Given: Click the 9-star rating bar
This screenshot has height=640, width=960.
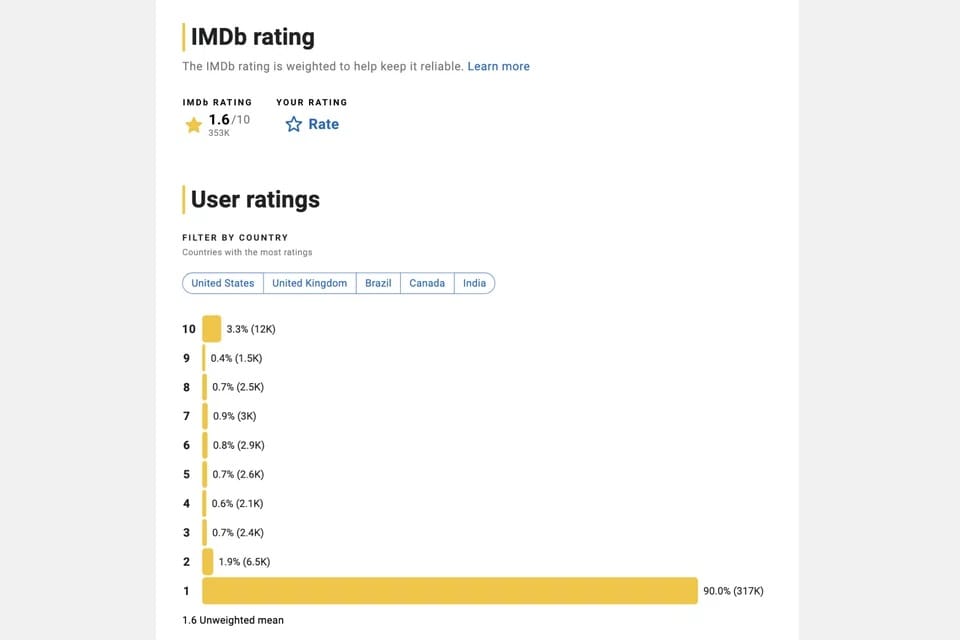Looking at the screenshot, I should tap(204, 358).
